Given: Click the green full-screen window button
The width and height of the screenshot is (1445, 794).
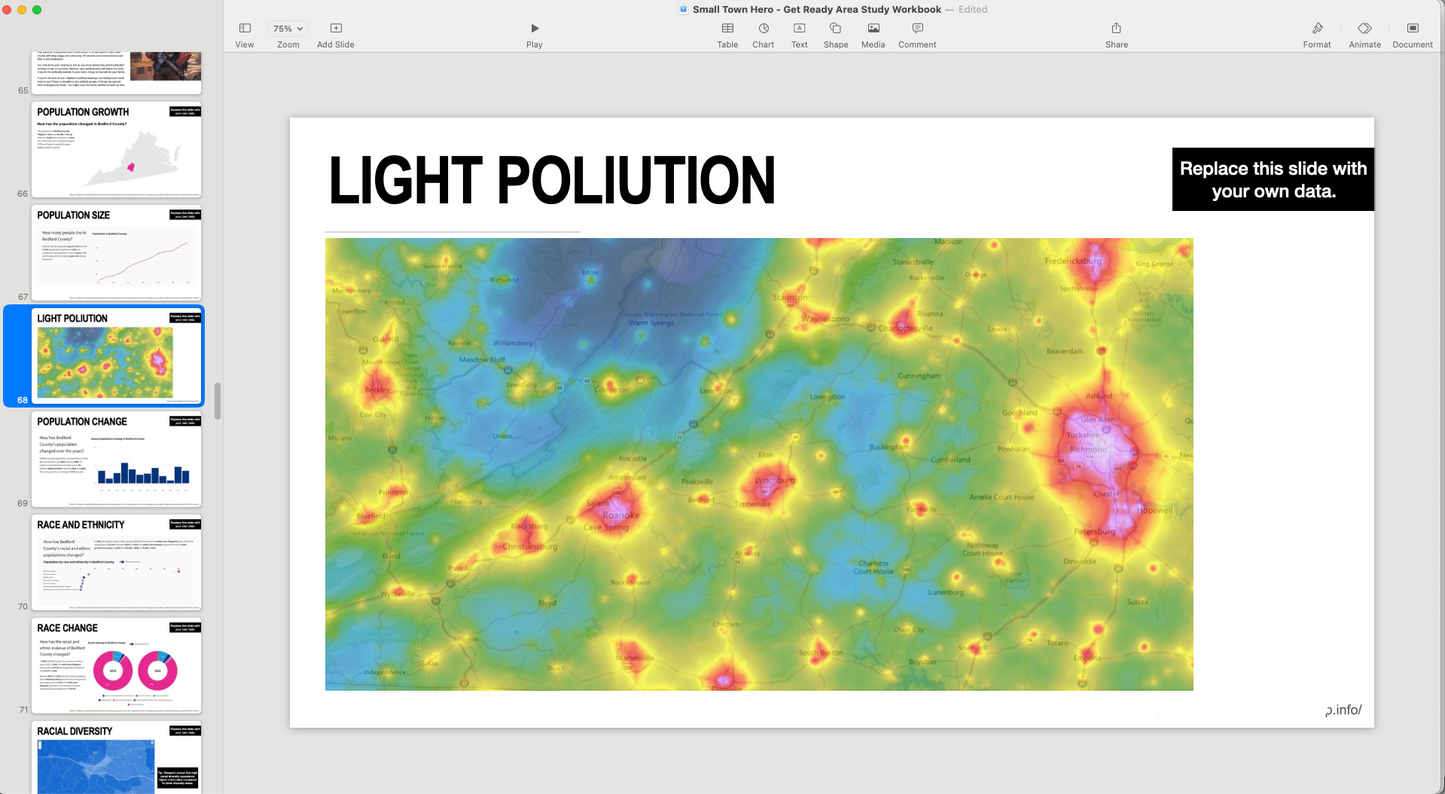Looking at the screenshot, I should (38, 9).
